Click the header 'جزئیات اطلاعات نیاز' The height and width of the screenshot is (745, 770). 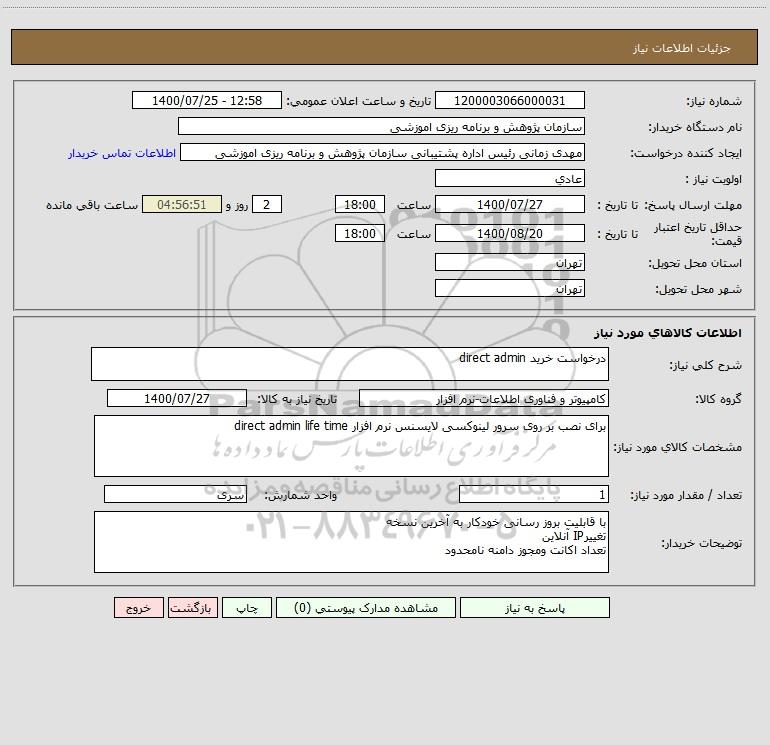682,48
